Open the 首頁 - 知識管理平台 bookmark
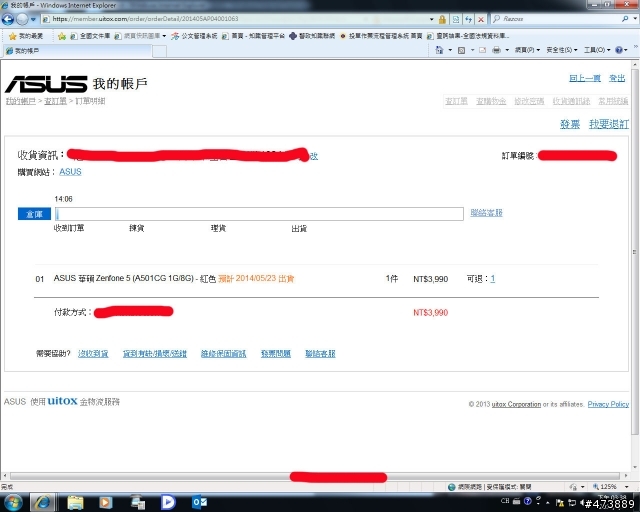Viewport: 640px width, 512px height. tap(253, 36)
